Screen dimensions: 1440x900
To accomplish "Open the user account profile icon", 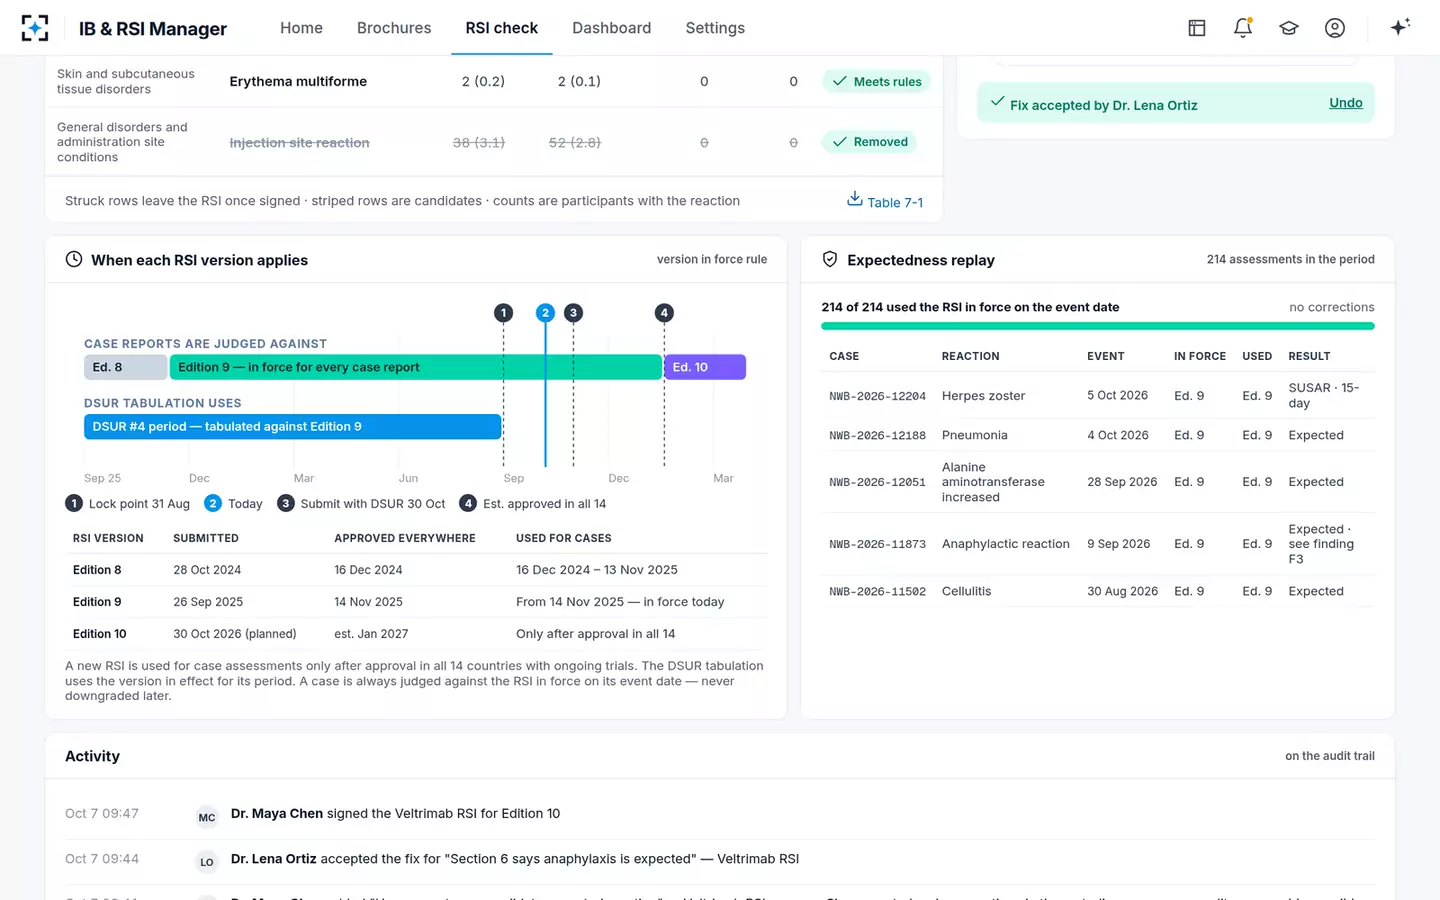I will 1335,28.
